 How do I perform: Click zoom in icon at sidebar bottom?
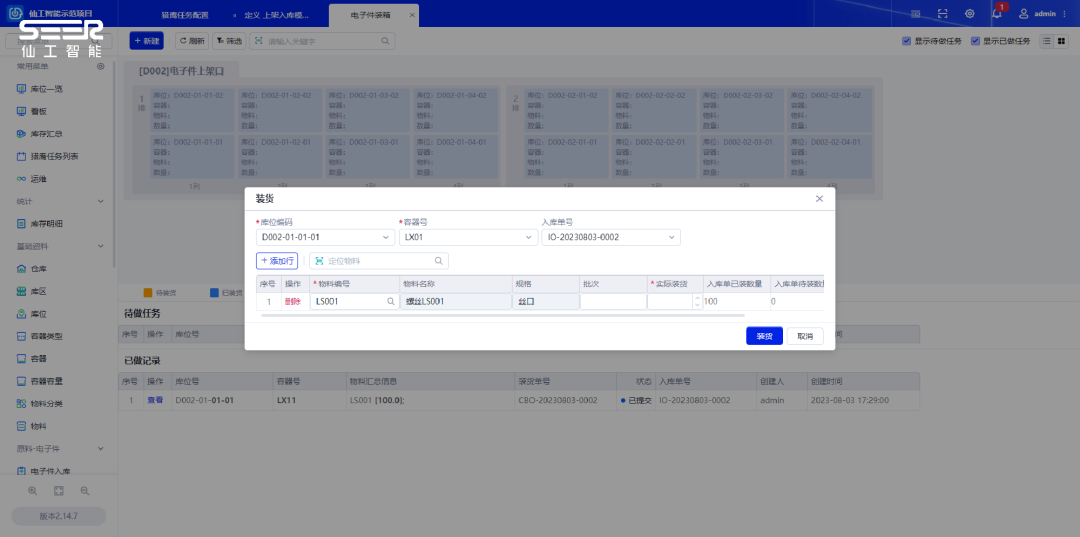point(33,491)
